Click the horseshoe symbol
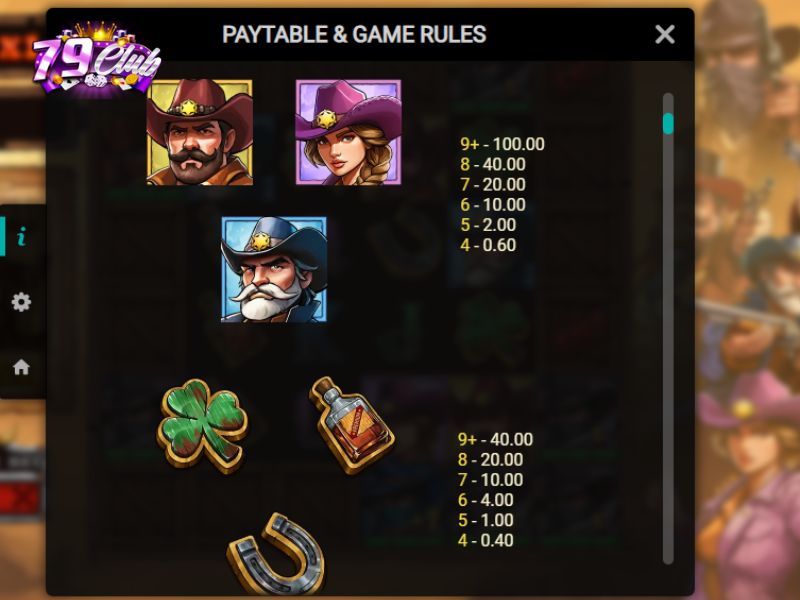Image resolution: width=800 pixels, height=600 pixels. [276, 554]
